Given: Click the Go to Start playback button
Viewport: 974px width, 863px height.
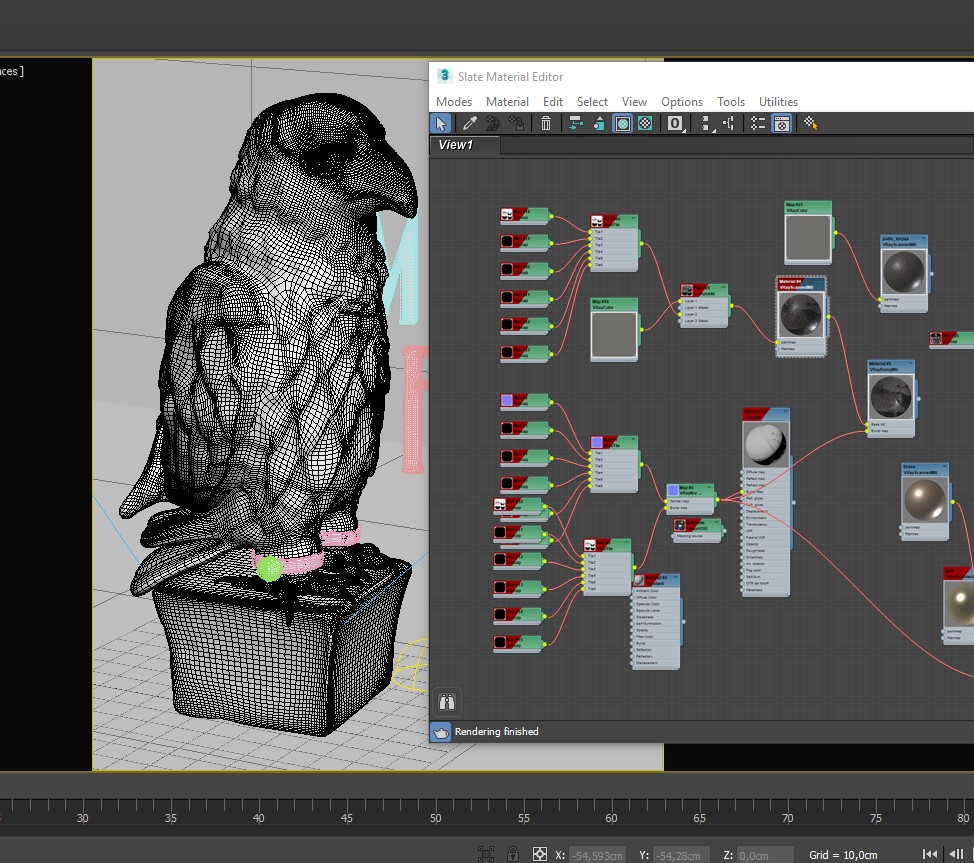Looking at the screenshot, I should pos(930,854).
